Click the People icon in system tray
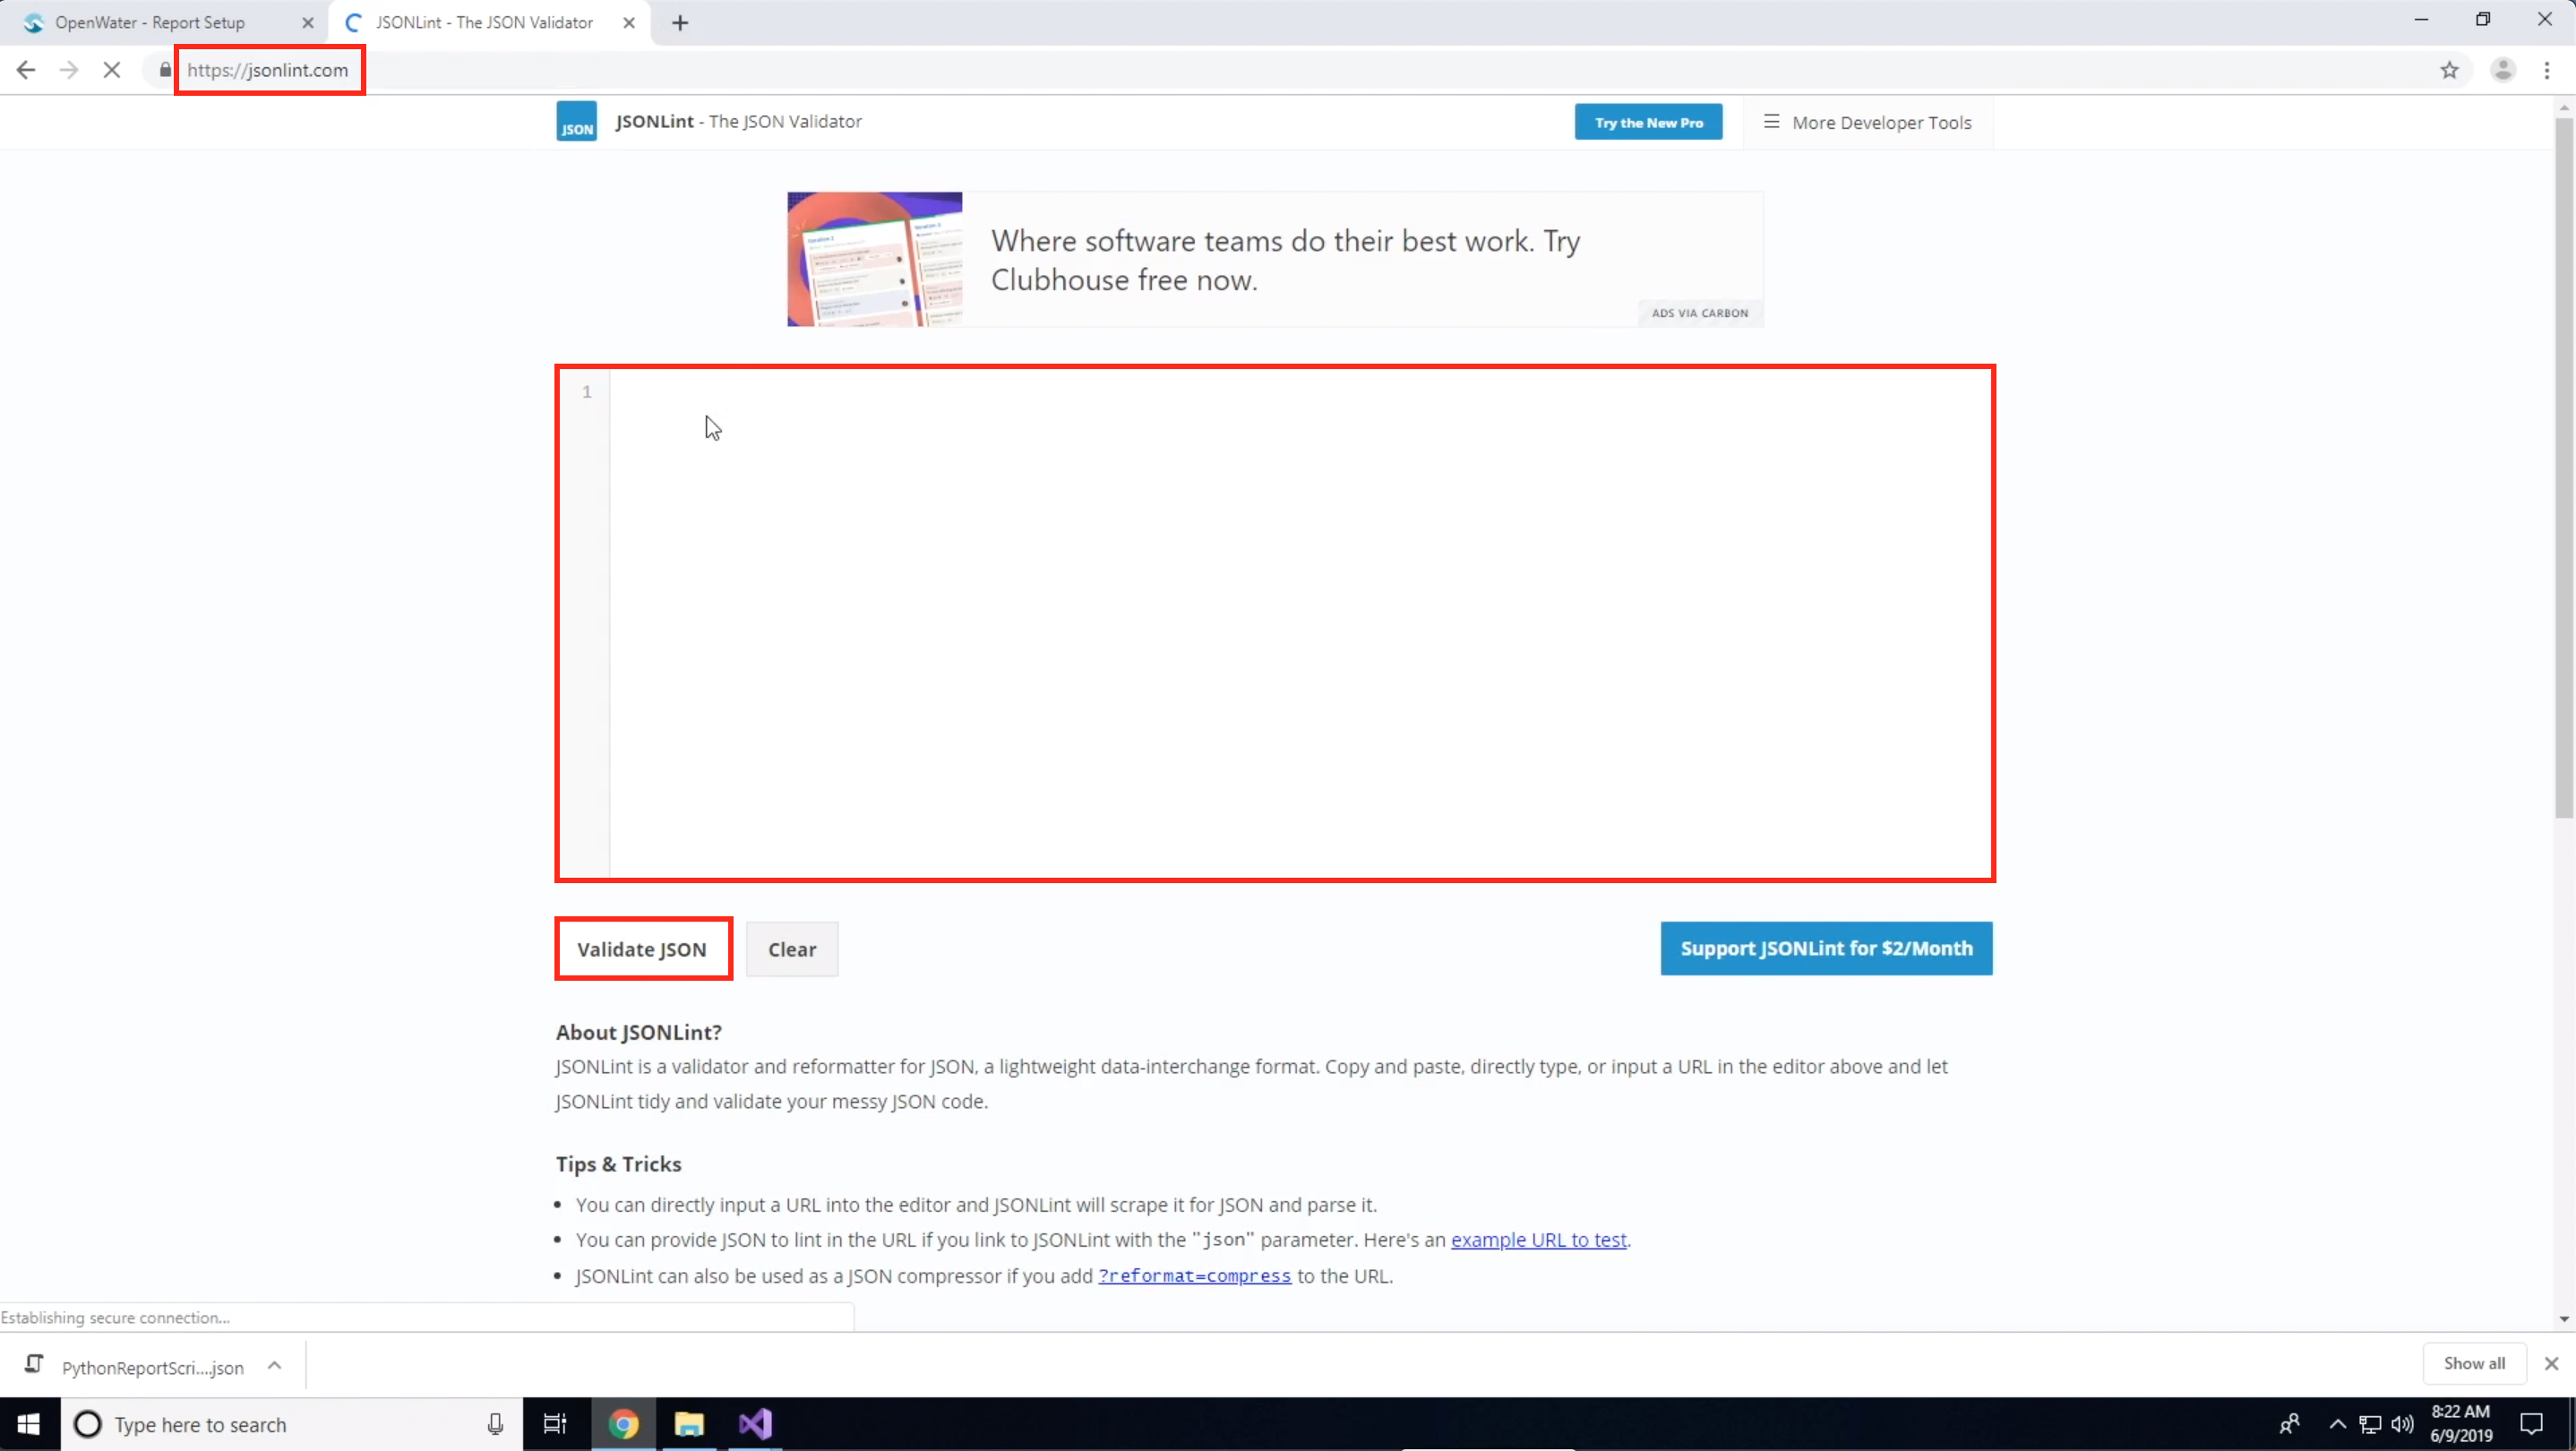 tap(2289, 1424)
